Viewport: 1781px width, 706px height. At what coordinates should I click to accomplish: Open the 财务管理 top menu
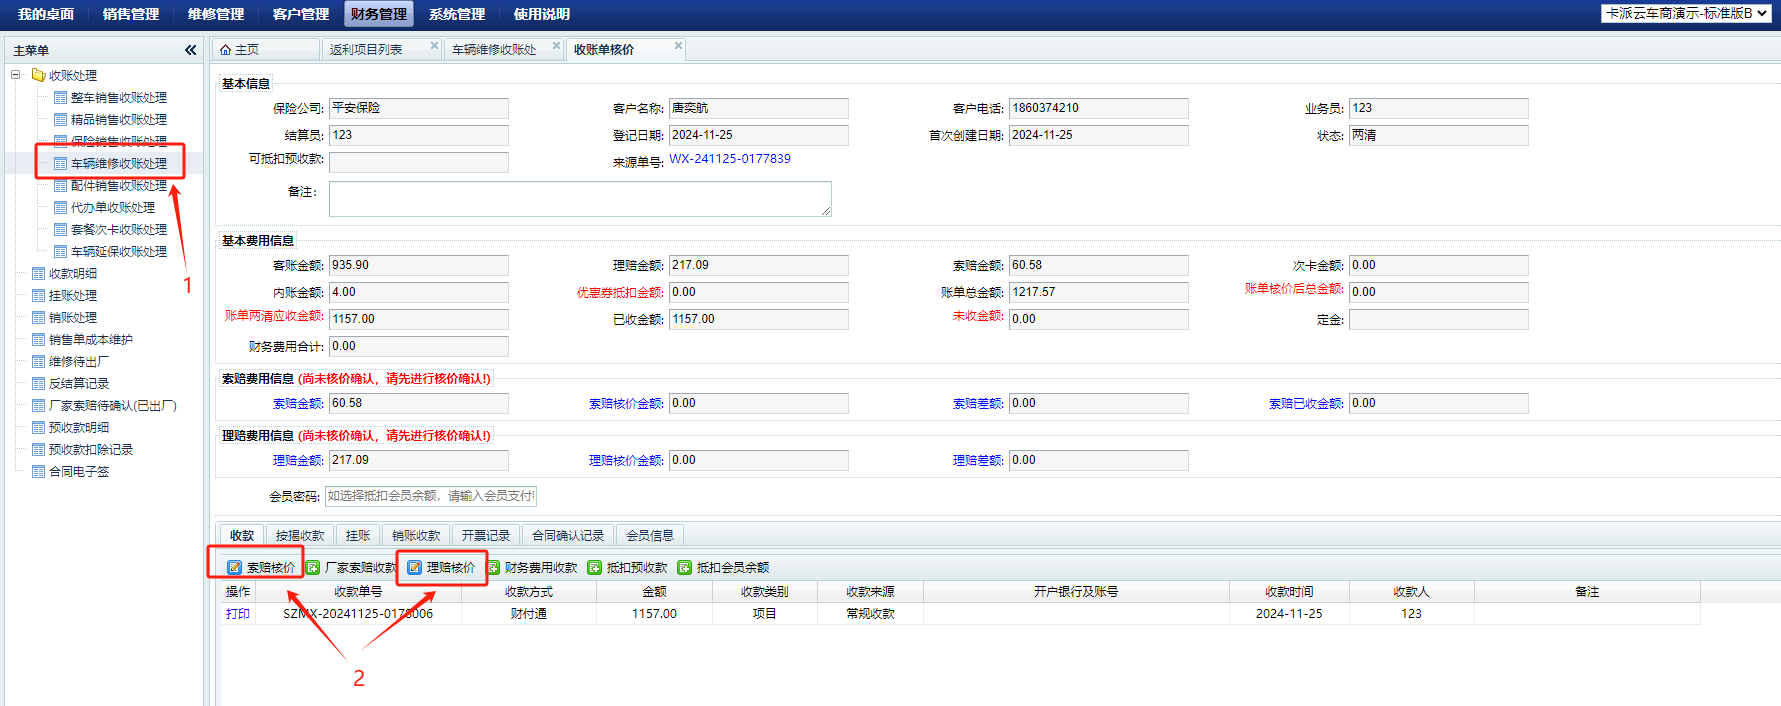(378, 14)
